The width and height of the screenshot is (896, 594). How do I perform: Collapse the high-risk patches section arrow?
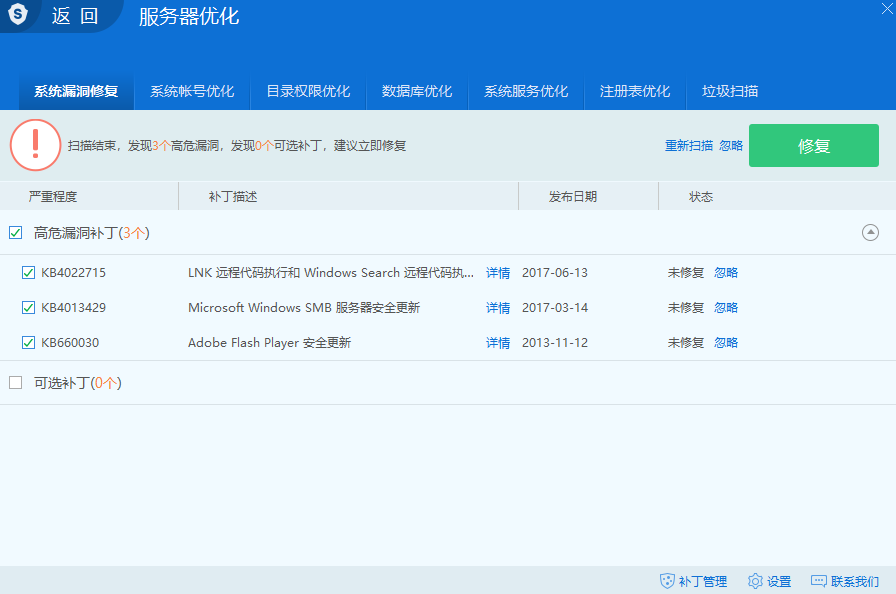[870, 232]
